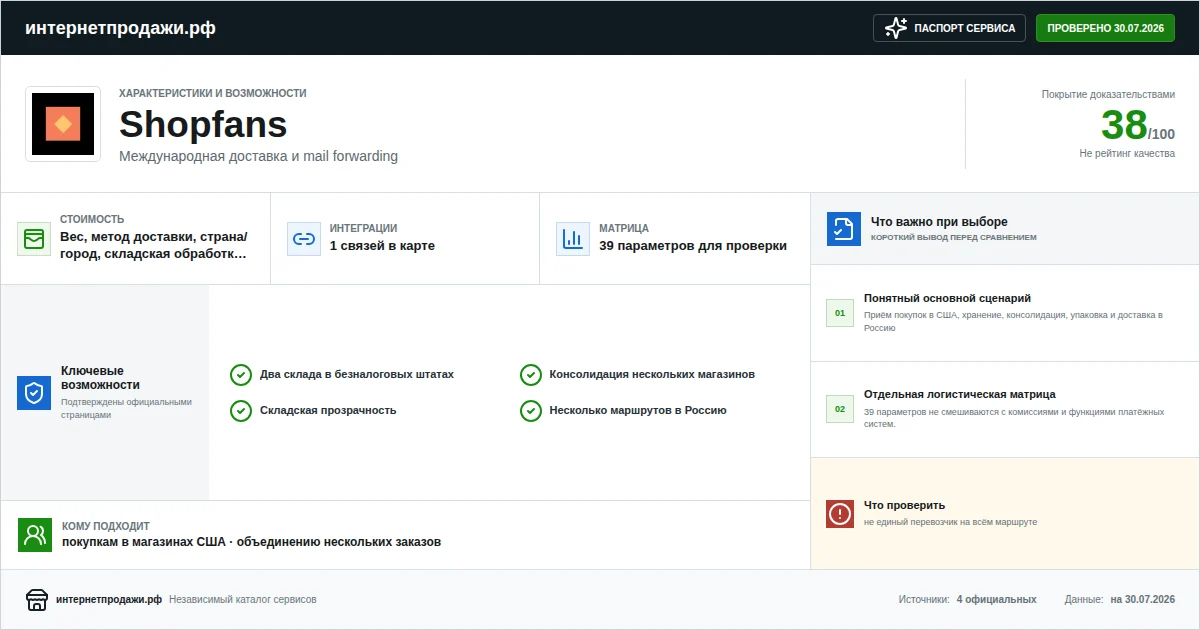Click check icon beside Консолидация нескольких магазинов
The height and width of the screenshot is (630, 1200).
531,375
